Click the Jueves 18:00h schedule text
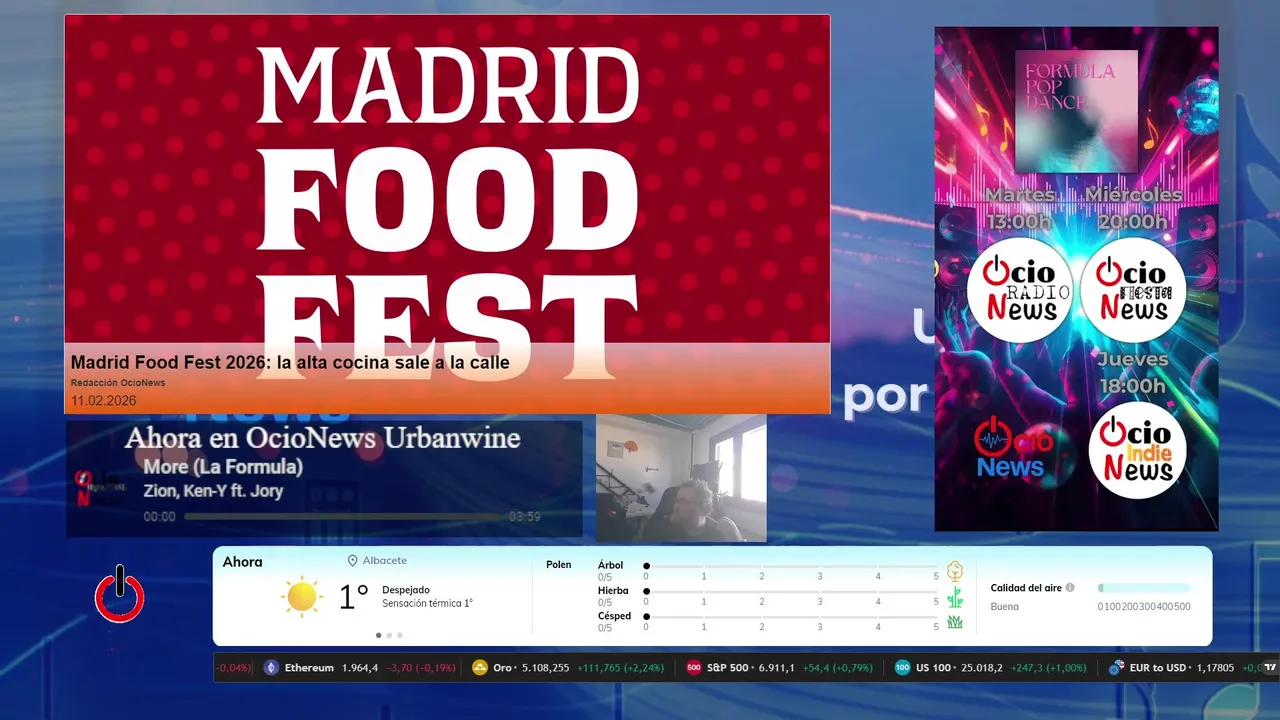The image size is (1280, 720). click(x=1133, y=372)
